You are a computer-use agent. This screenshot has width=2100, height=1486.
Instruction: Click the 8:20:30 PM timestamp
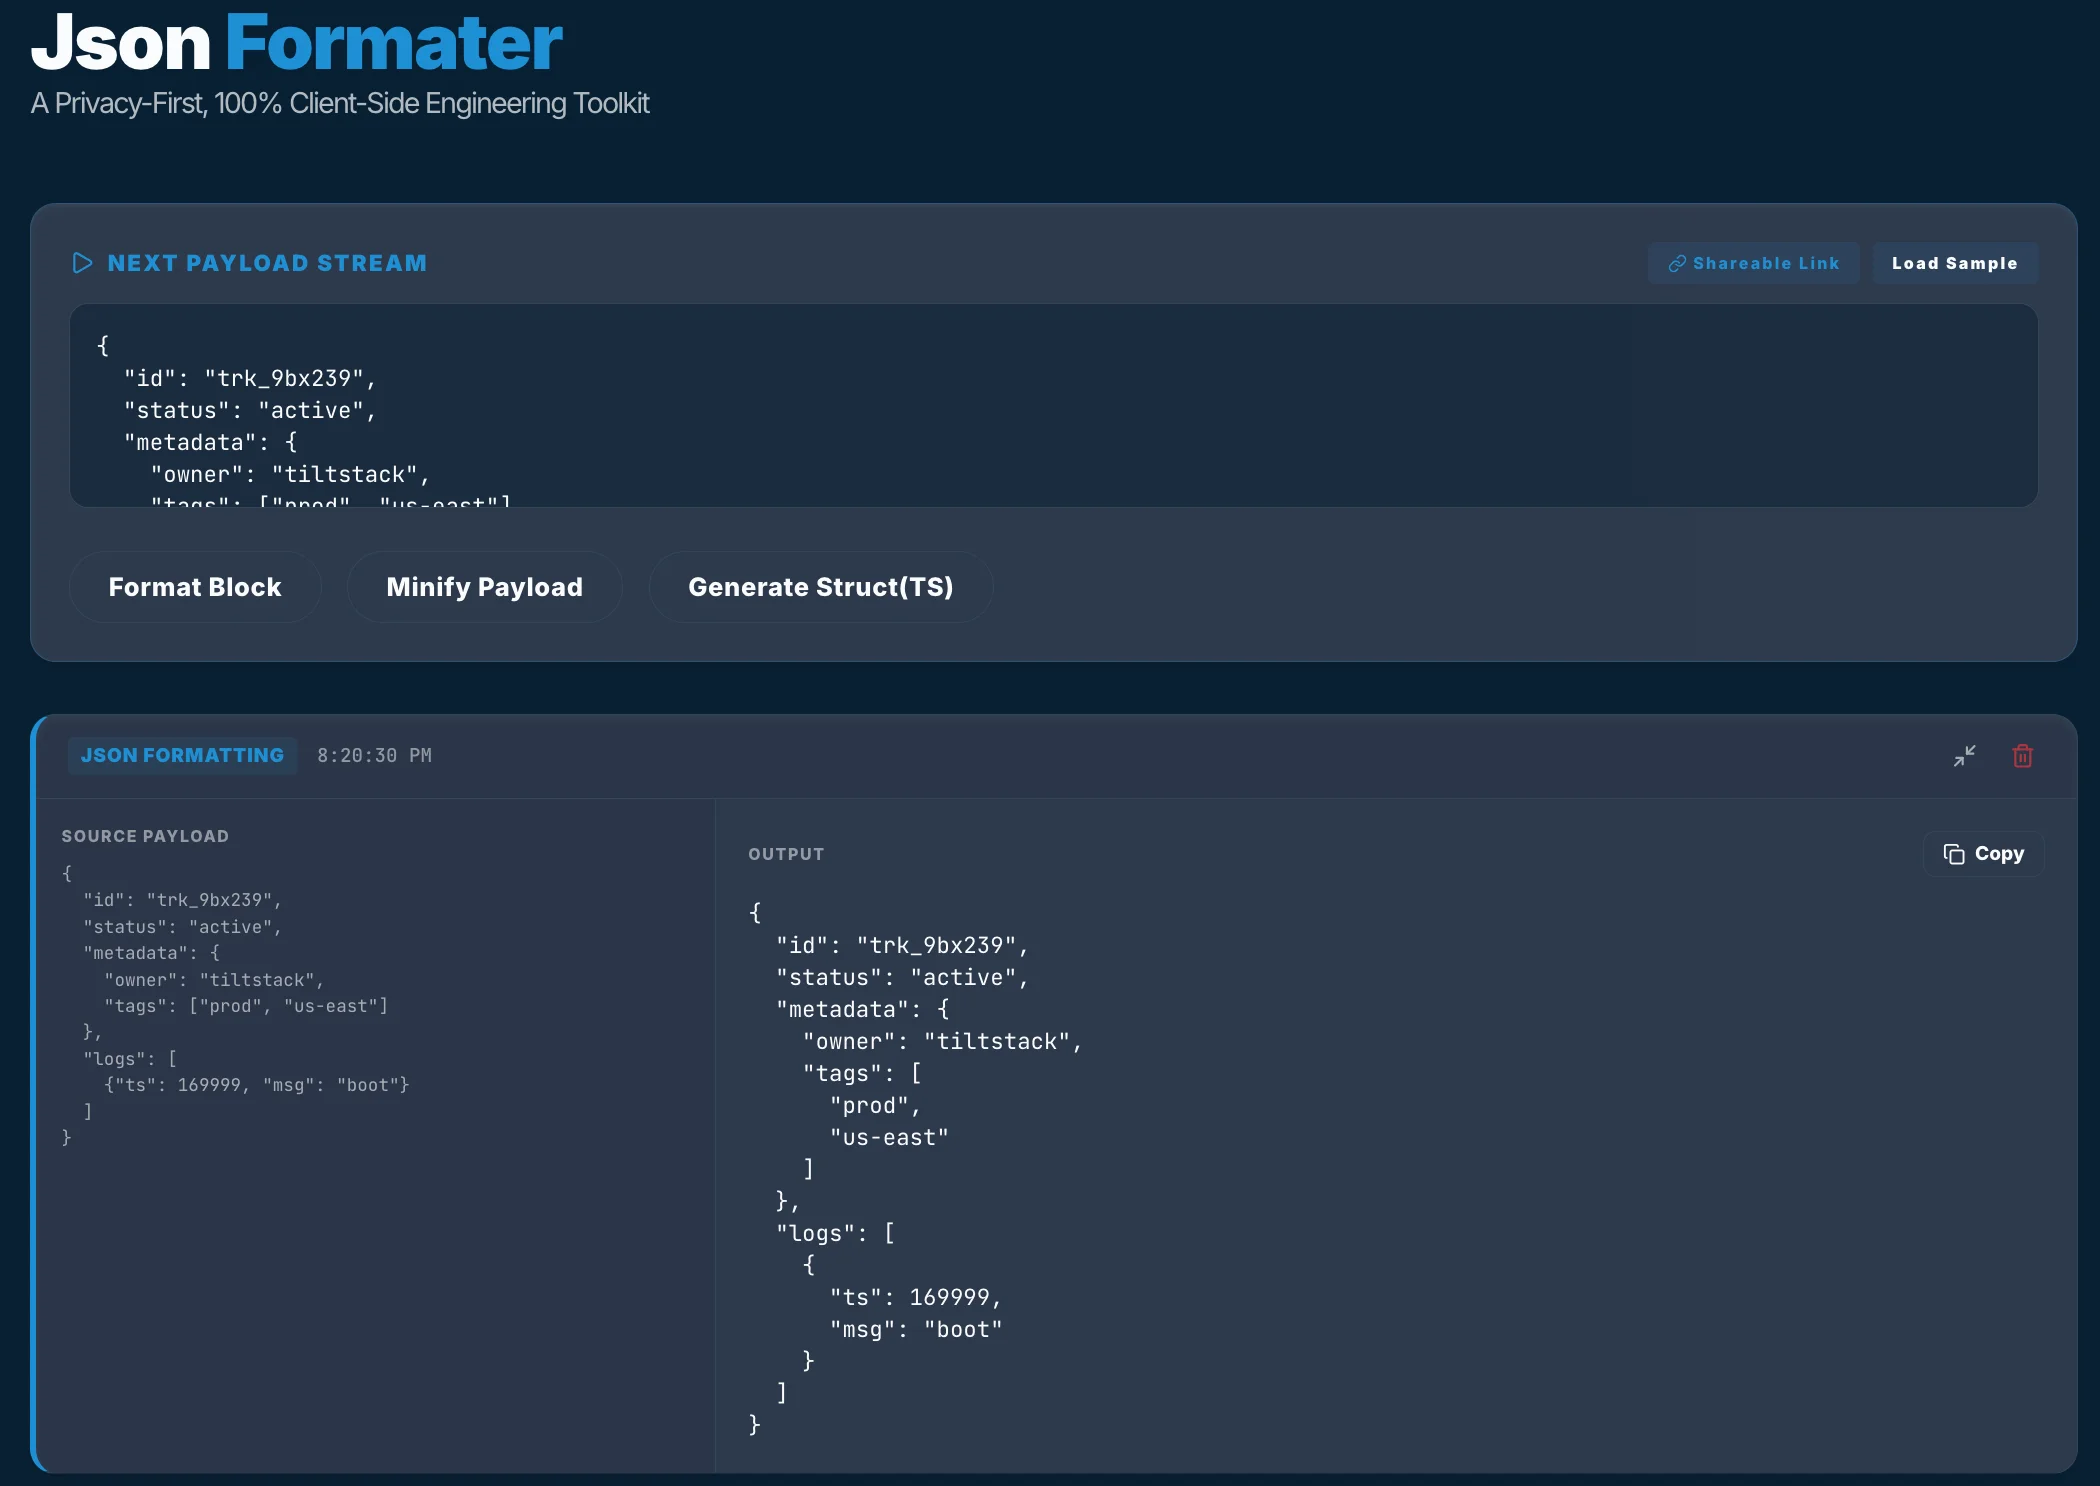[x=374, y=755]
